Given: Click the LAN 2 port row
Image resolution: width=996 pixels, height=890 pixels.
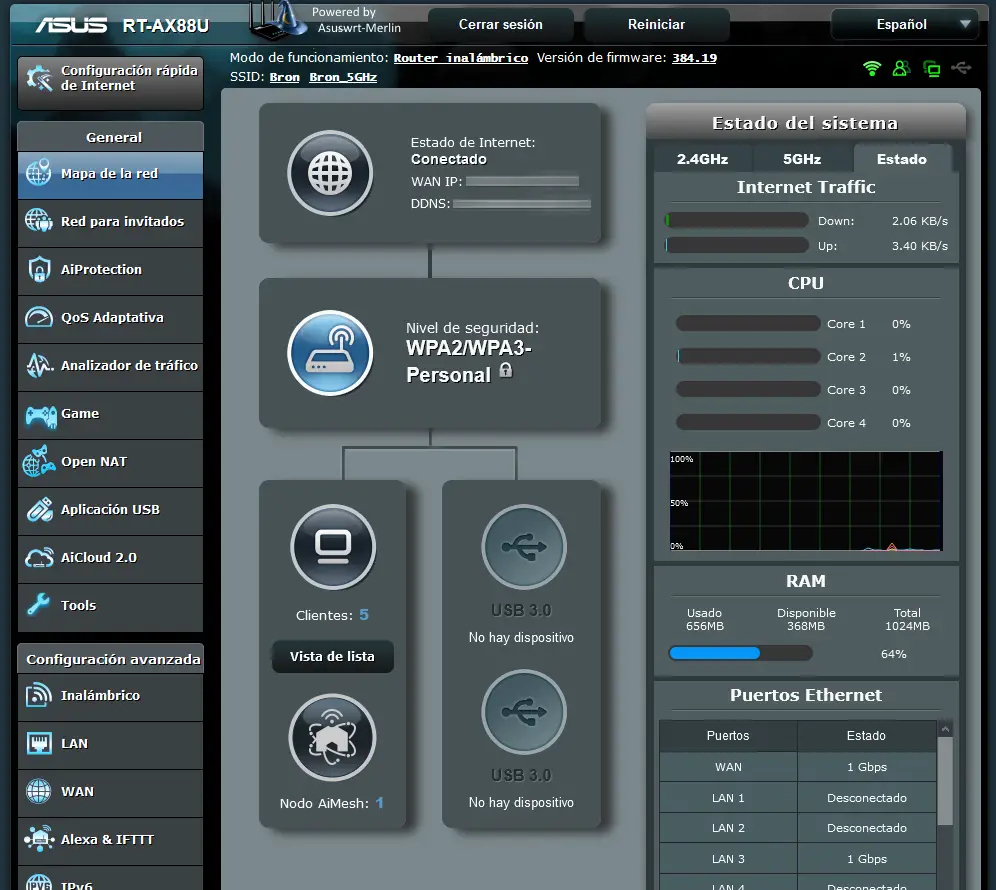Looking at the screenshot, I should coord(798,828).
